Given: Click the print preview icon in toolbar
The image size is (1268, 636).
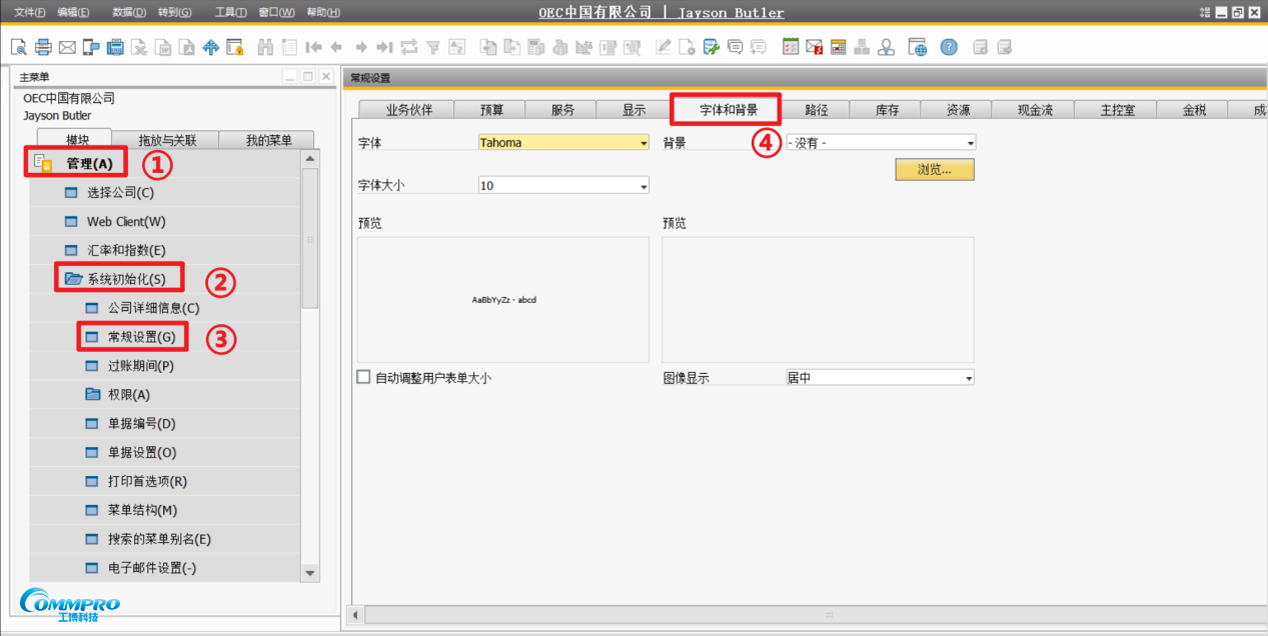Looking at the screenshot, I should click(18, 46).
